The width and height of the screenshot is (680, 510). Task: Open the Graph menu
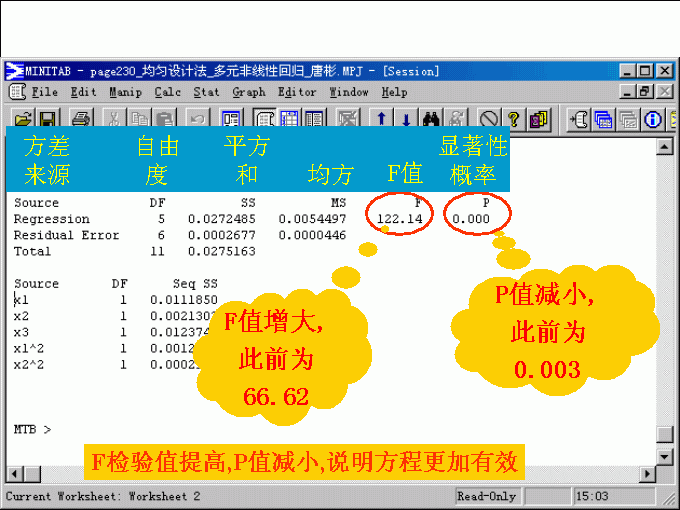tap(248, 92)
